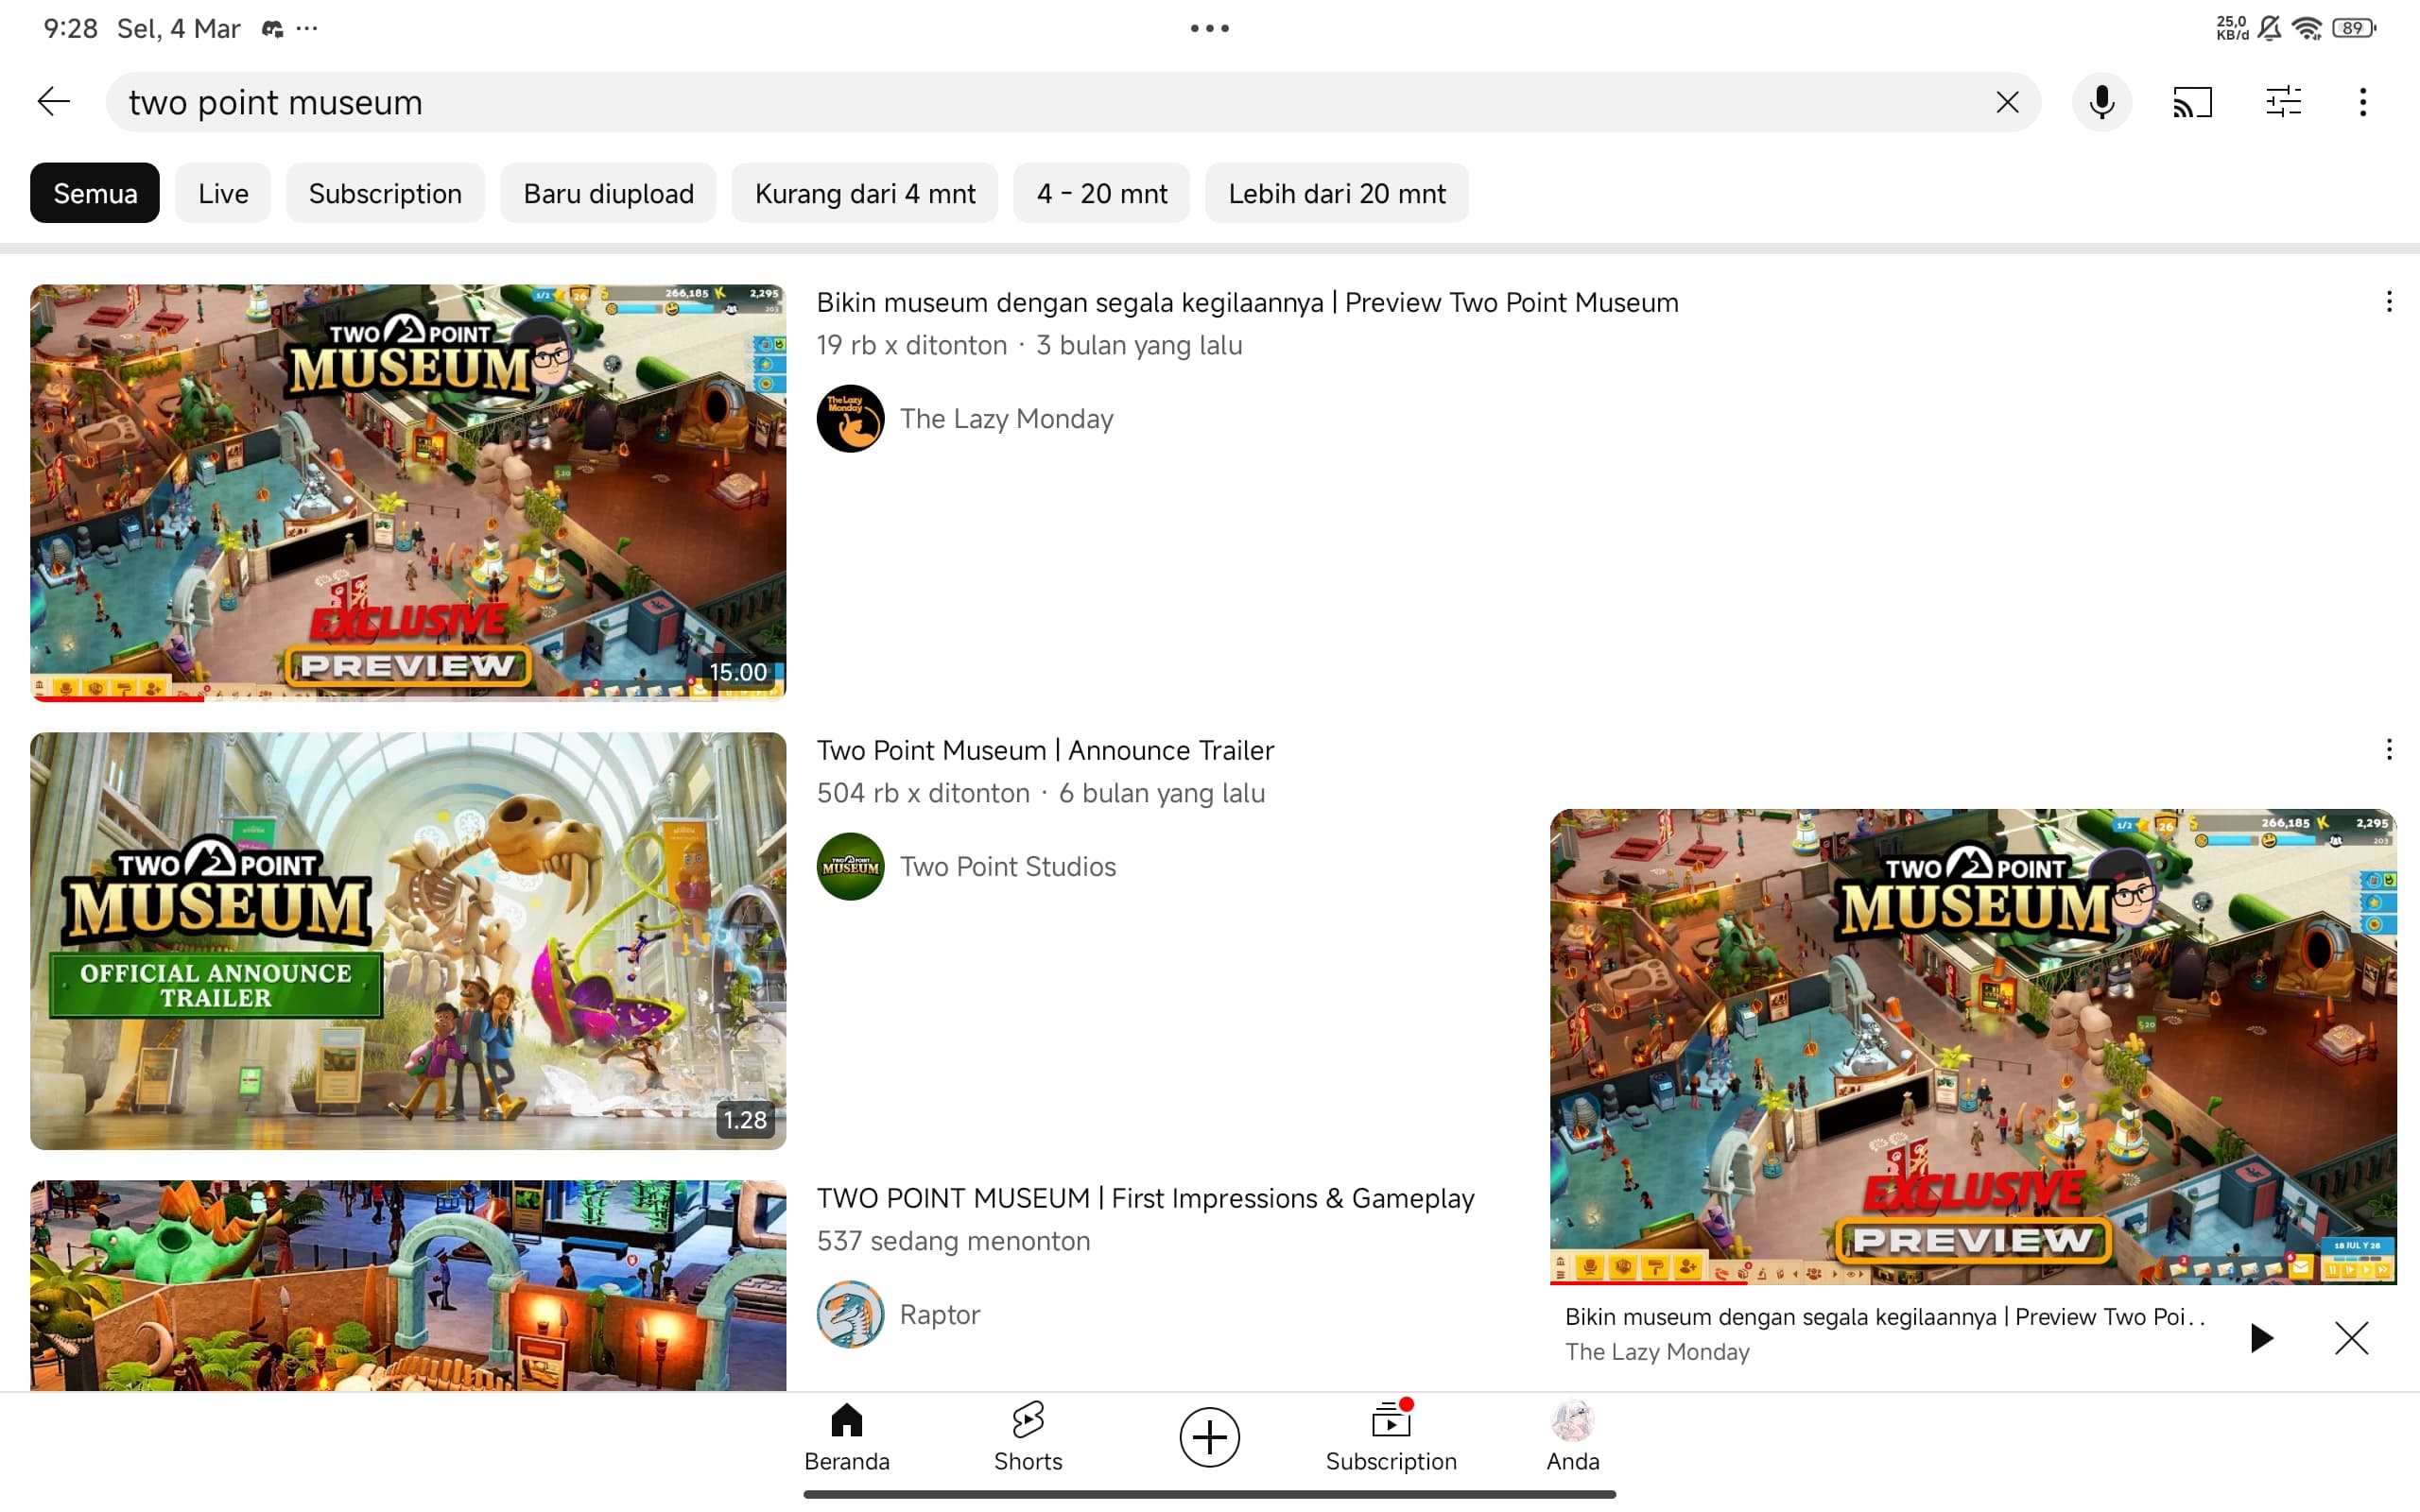This screenshot has height=1512, width=2420.
Task: Go to the Beranda home tab
Action: click(846, 1437)
